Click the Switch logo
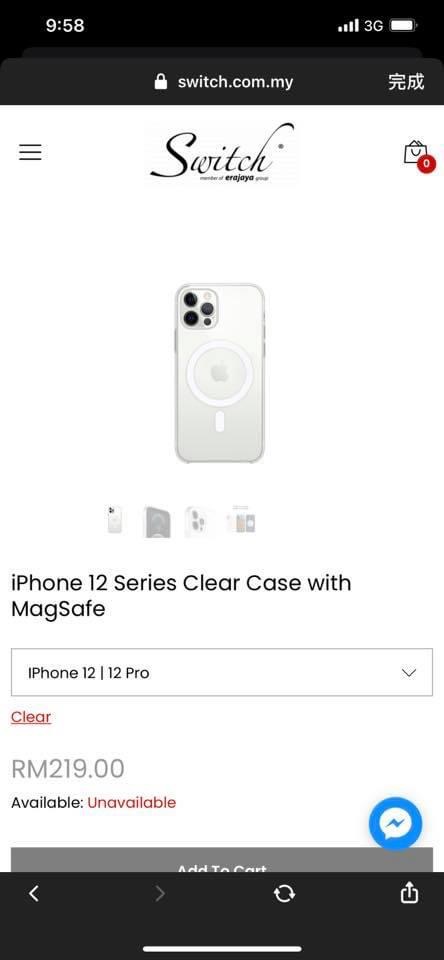 coord(221,153)
